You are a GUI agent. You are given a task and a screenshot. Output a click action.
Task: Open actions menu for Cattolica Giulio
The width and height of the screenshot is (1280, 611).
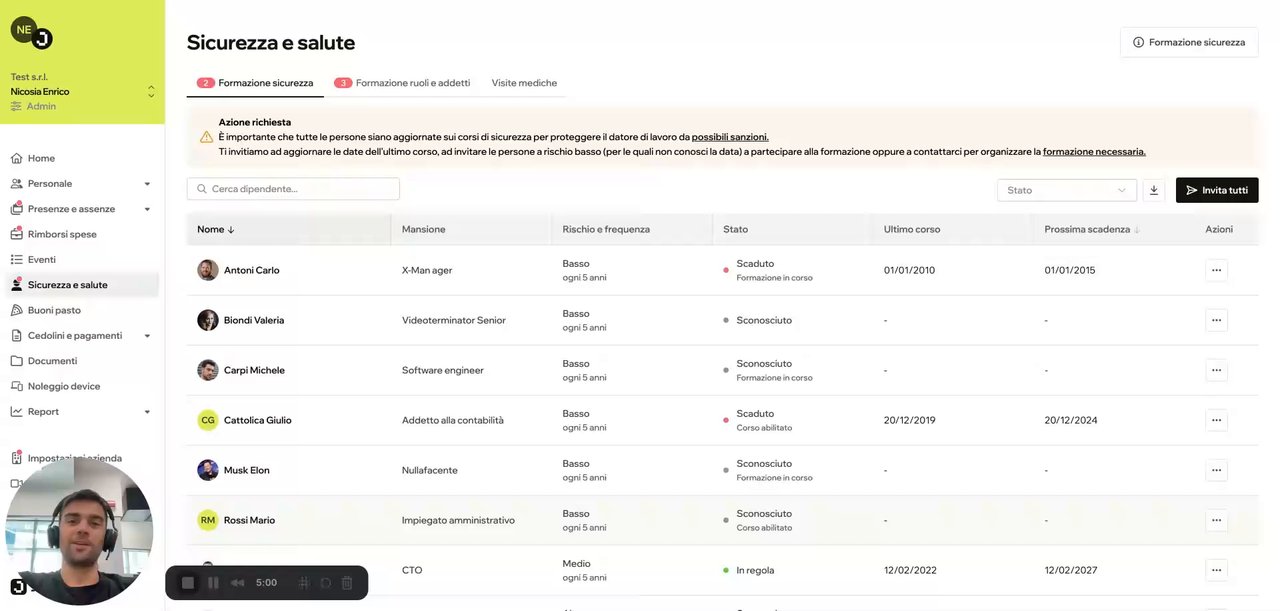point(1216,420)
